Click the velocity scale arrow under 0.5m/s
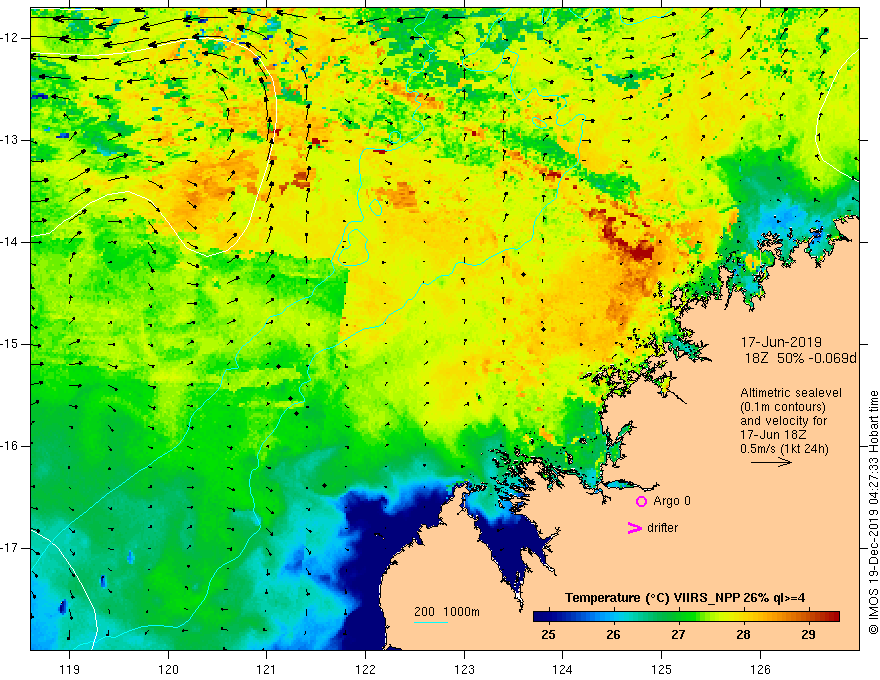880x680 pixels. 771,462
